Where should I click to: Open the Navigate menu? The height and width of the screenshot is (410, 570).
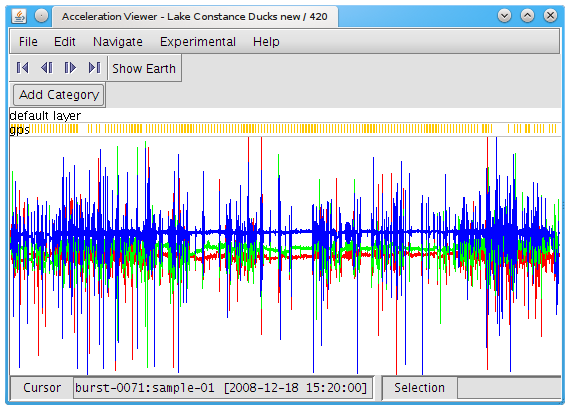coord(118,42)
